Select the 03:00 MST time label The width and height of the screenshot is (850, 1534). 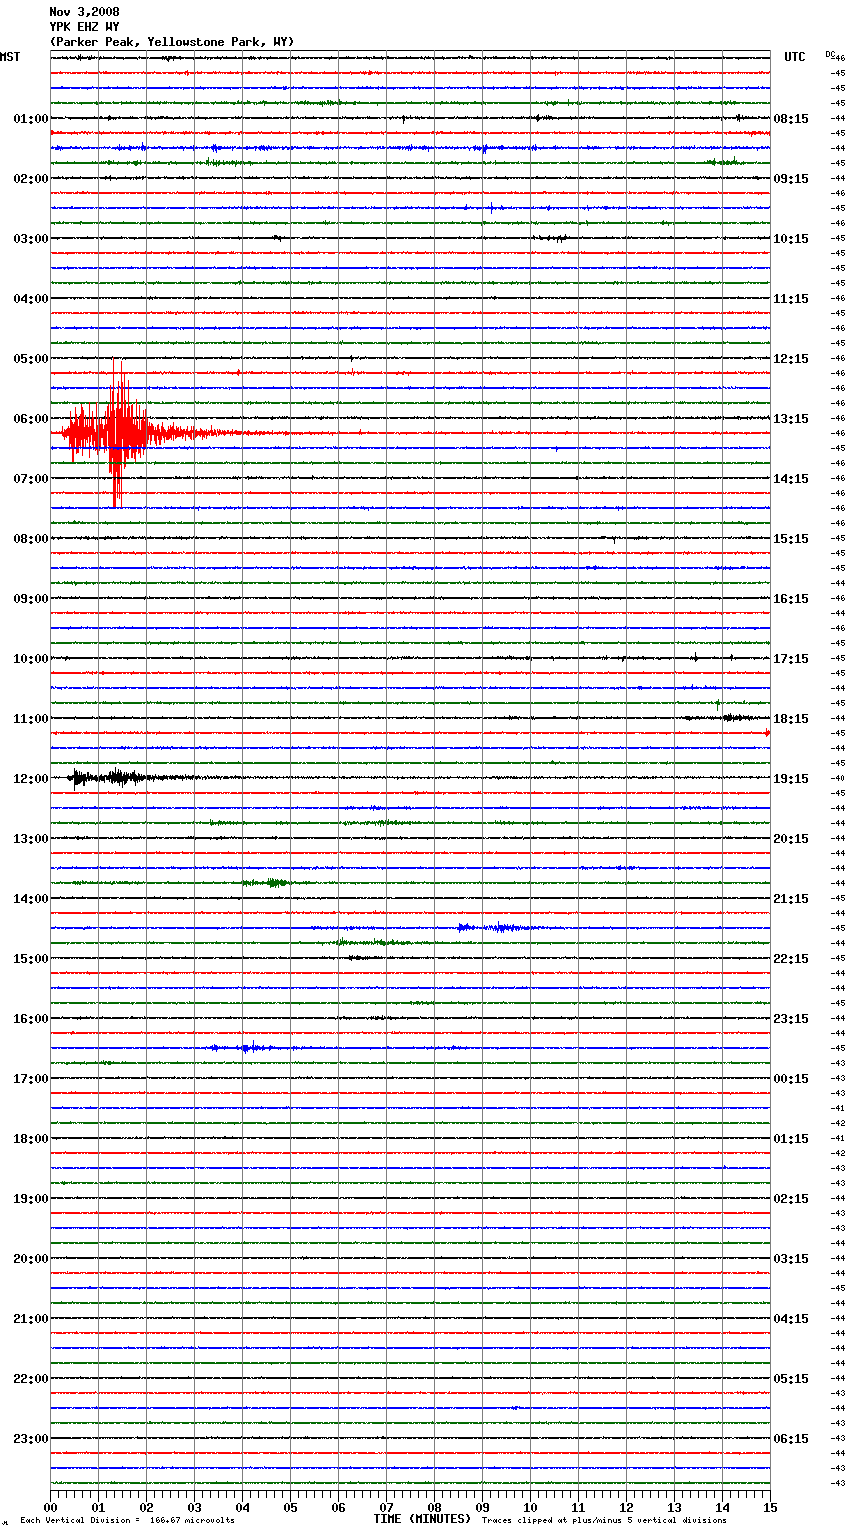tap(30, 239)
